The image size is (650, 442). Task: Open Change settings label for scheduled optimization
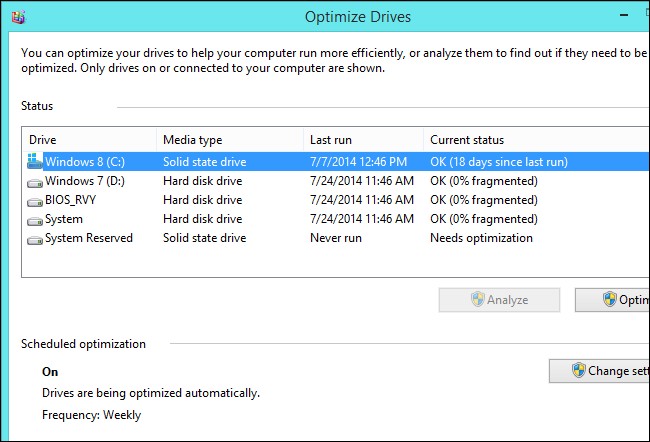pyautogui.click(x=619, y=371)
